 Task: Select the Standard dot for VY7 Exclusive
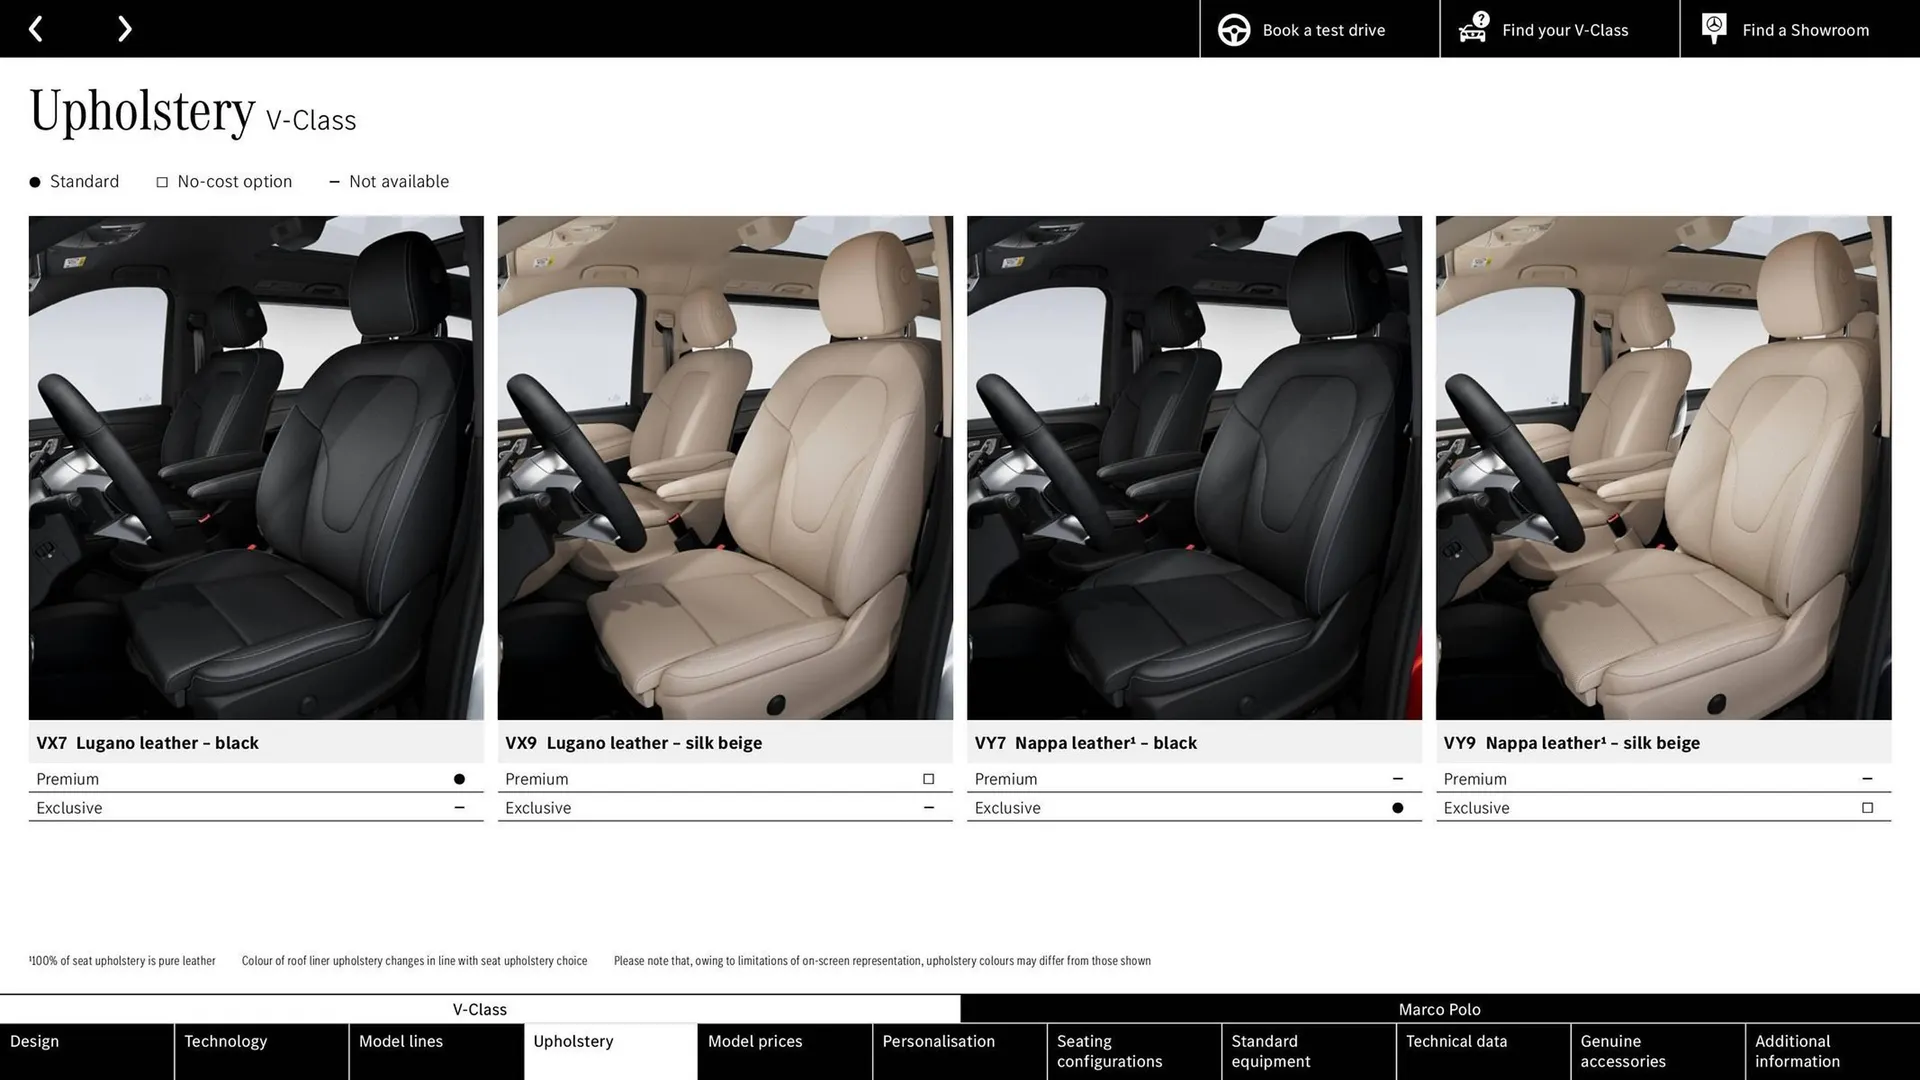pyautogui.click(x=1397, y=807)
